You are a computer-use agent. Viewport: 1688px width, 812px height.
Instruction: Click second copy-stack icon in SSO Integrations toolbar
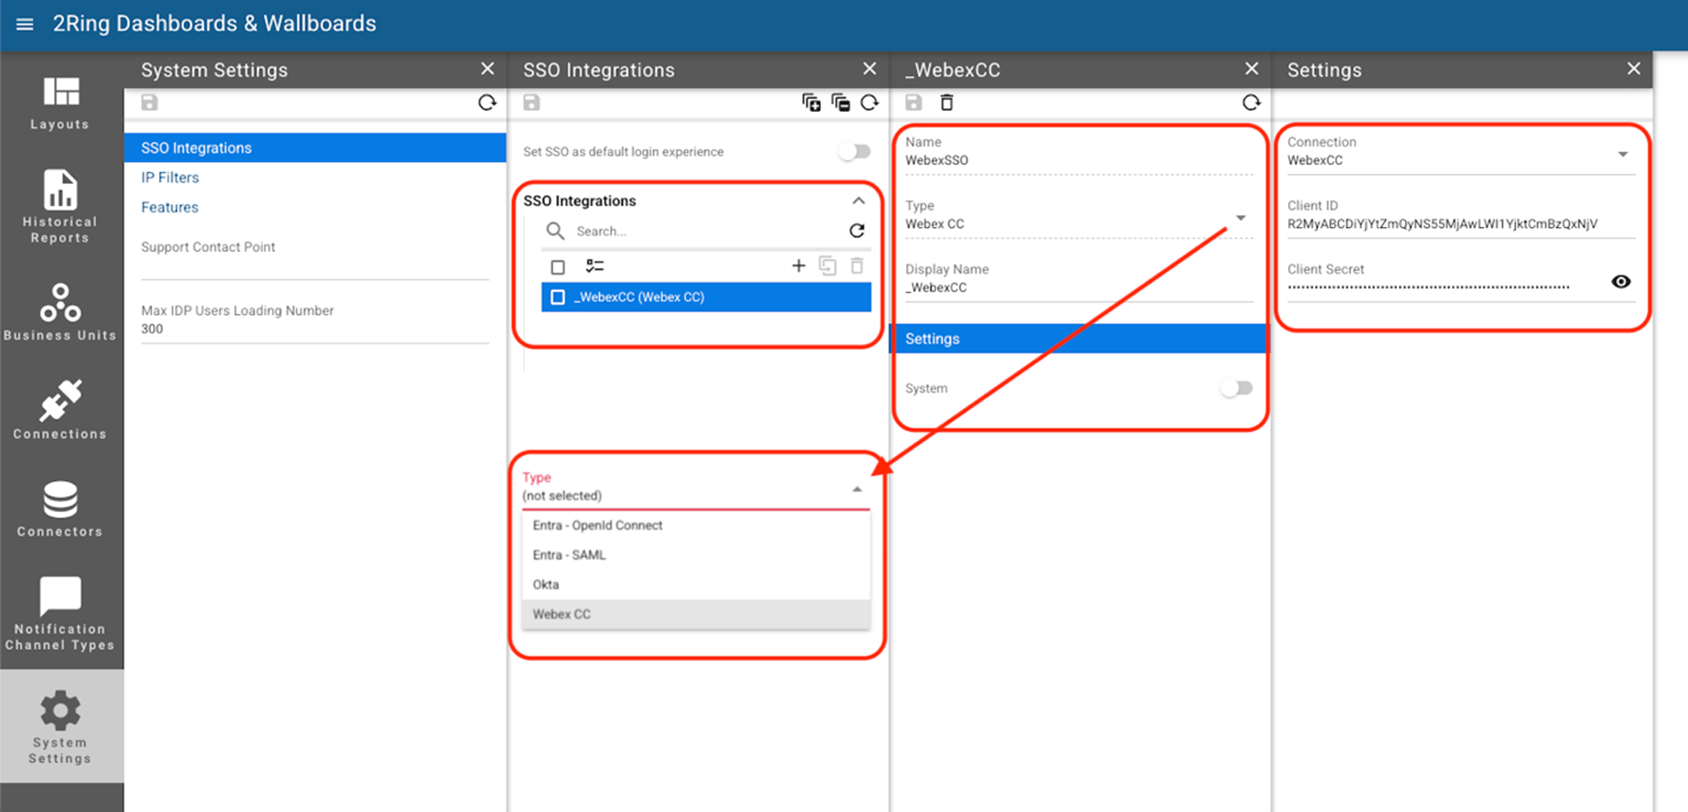840,102
